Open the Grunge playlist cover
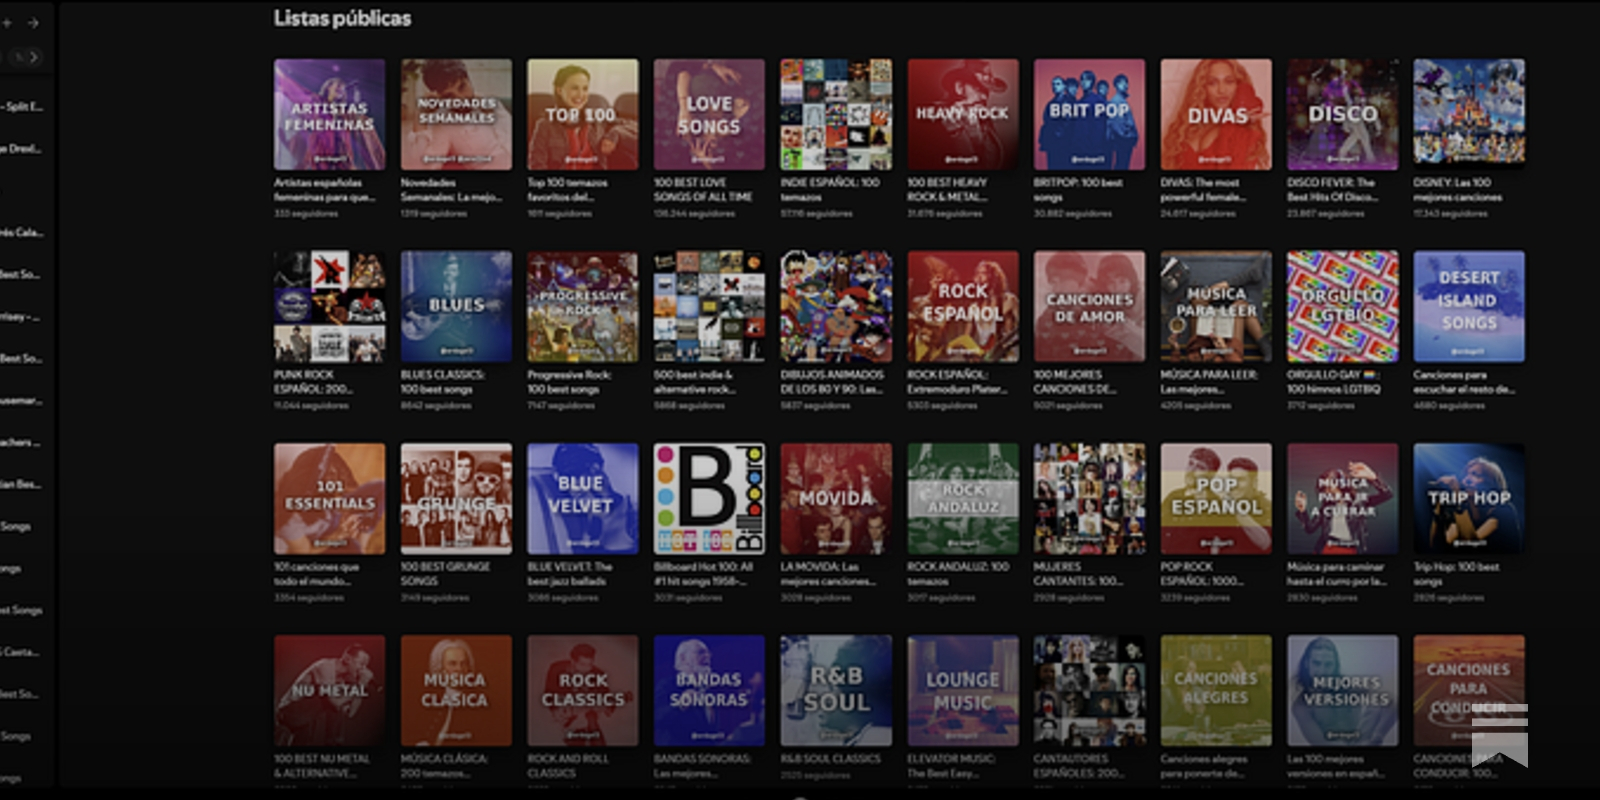The width and height of the screenshot is (1600, 800). (456, 499)
